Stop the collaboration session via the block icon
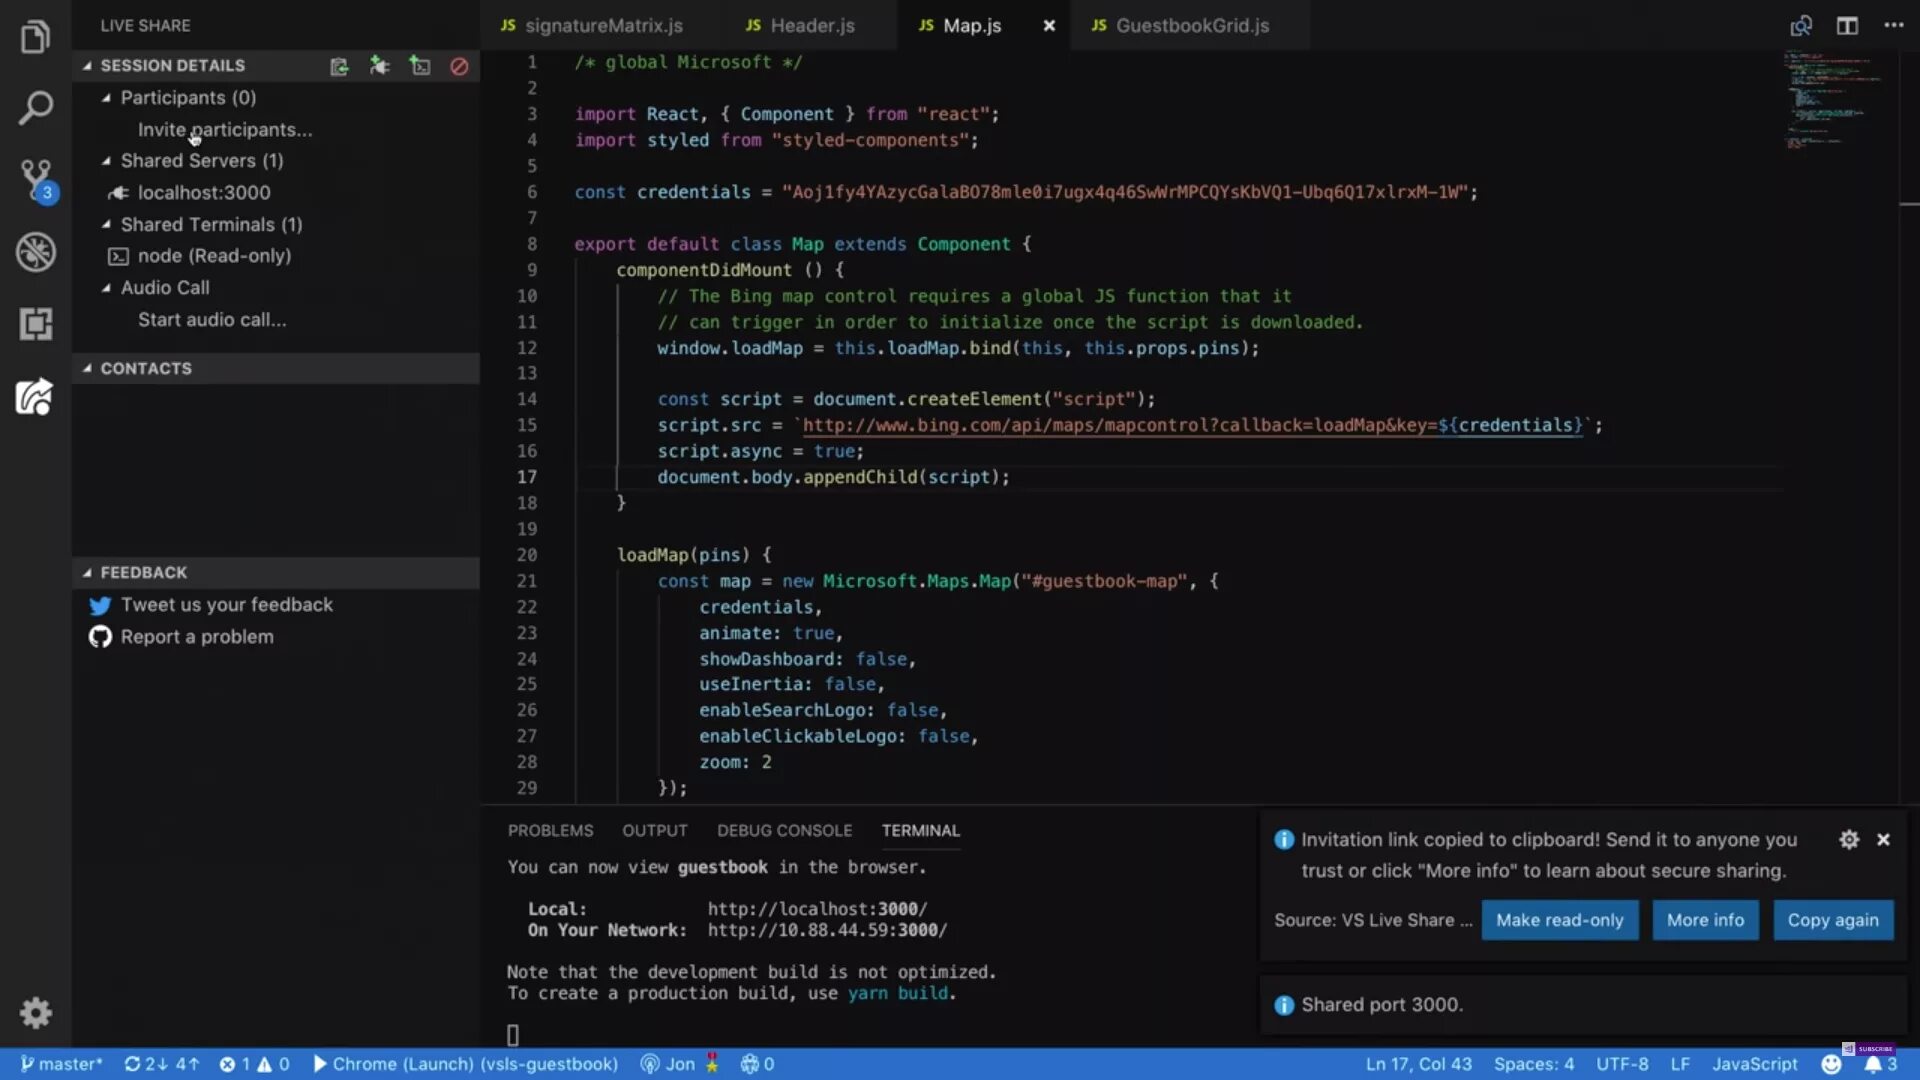Viewport: 1920px width, 1080px height. point(459,65)
